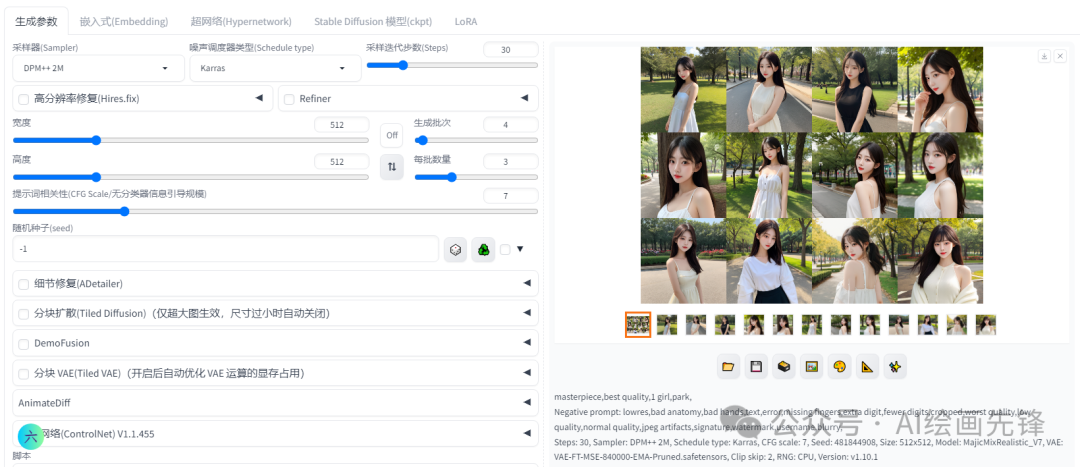Click the height value field
Viewport: 1080px width, 467px height.
pos(341,161)
